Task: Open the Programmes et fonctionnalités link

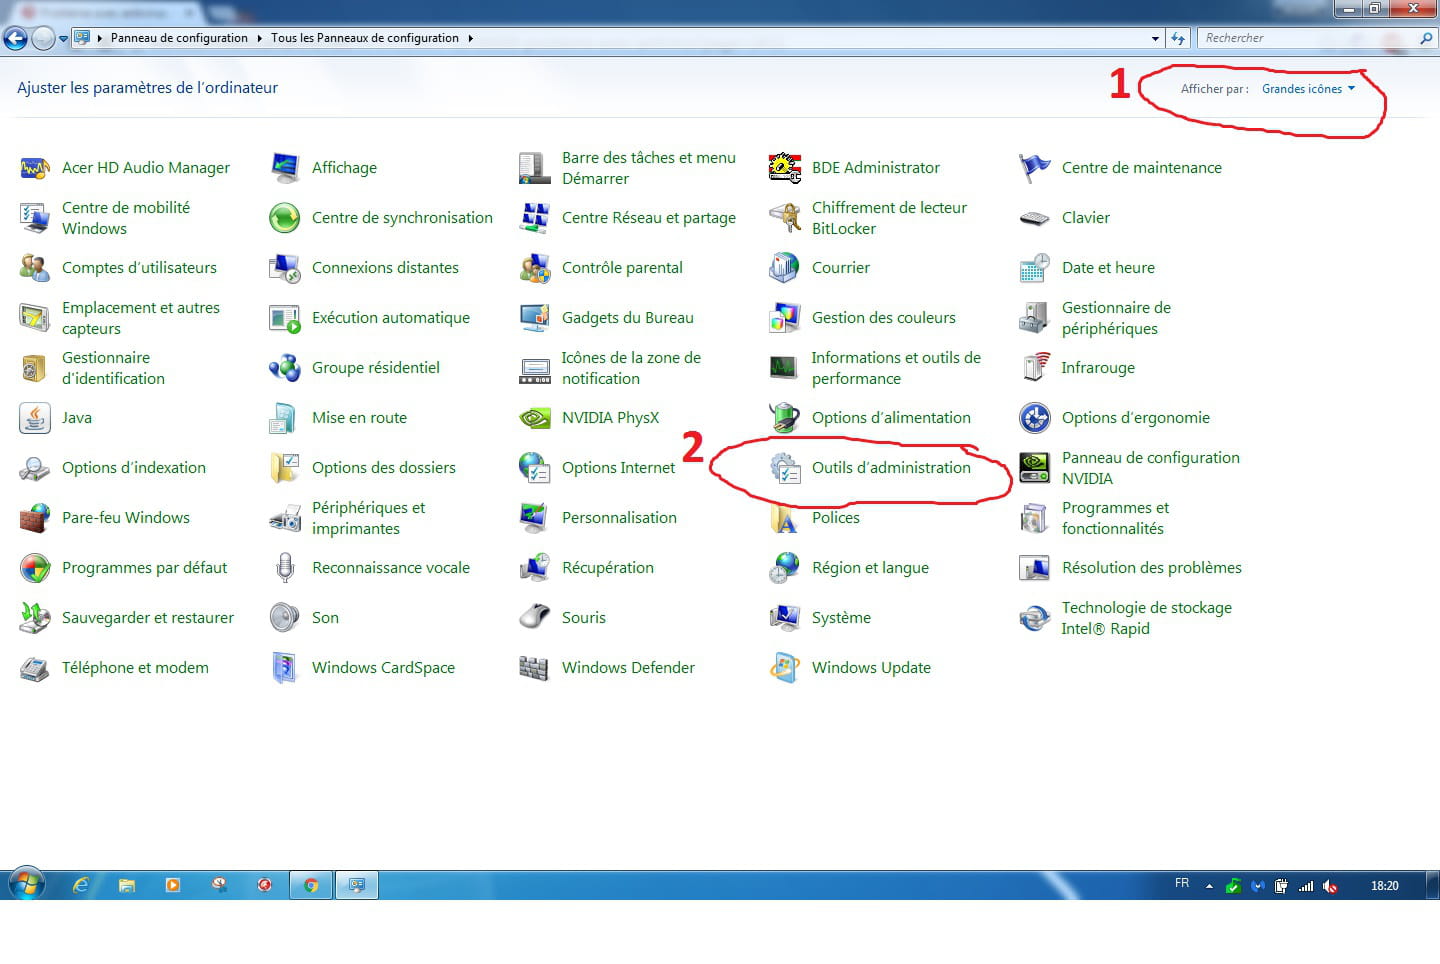Action: coord(1114,518)
